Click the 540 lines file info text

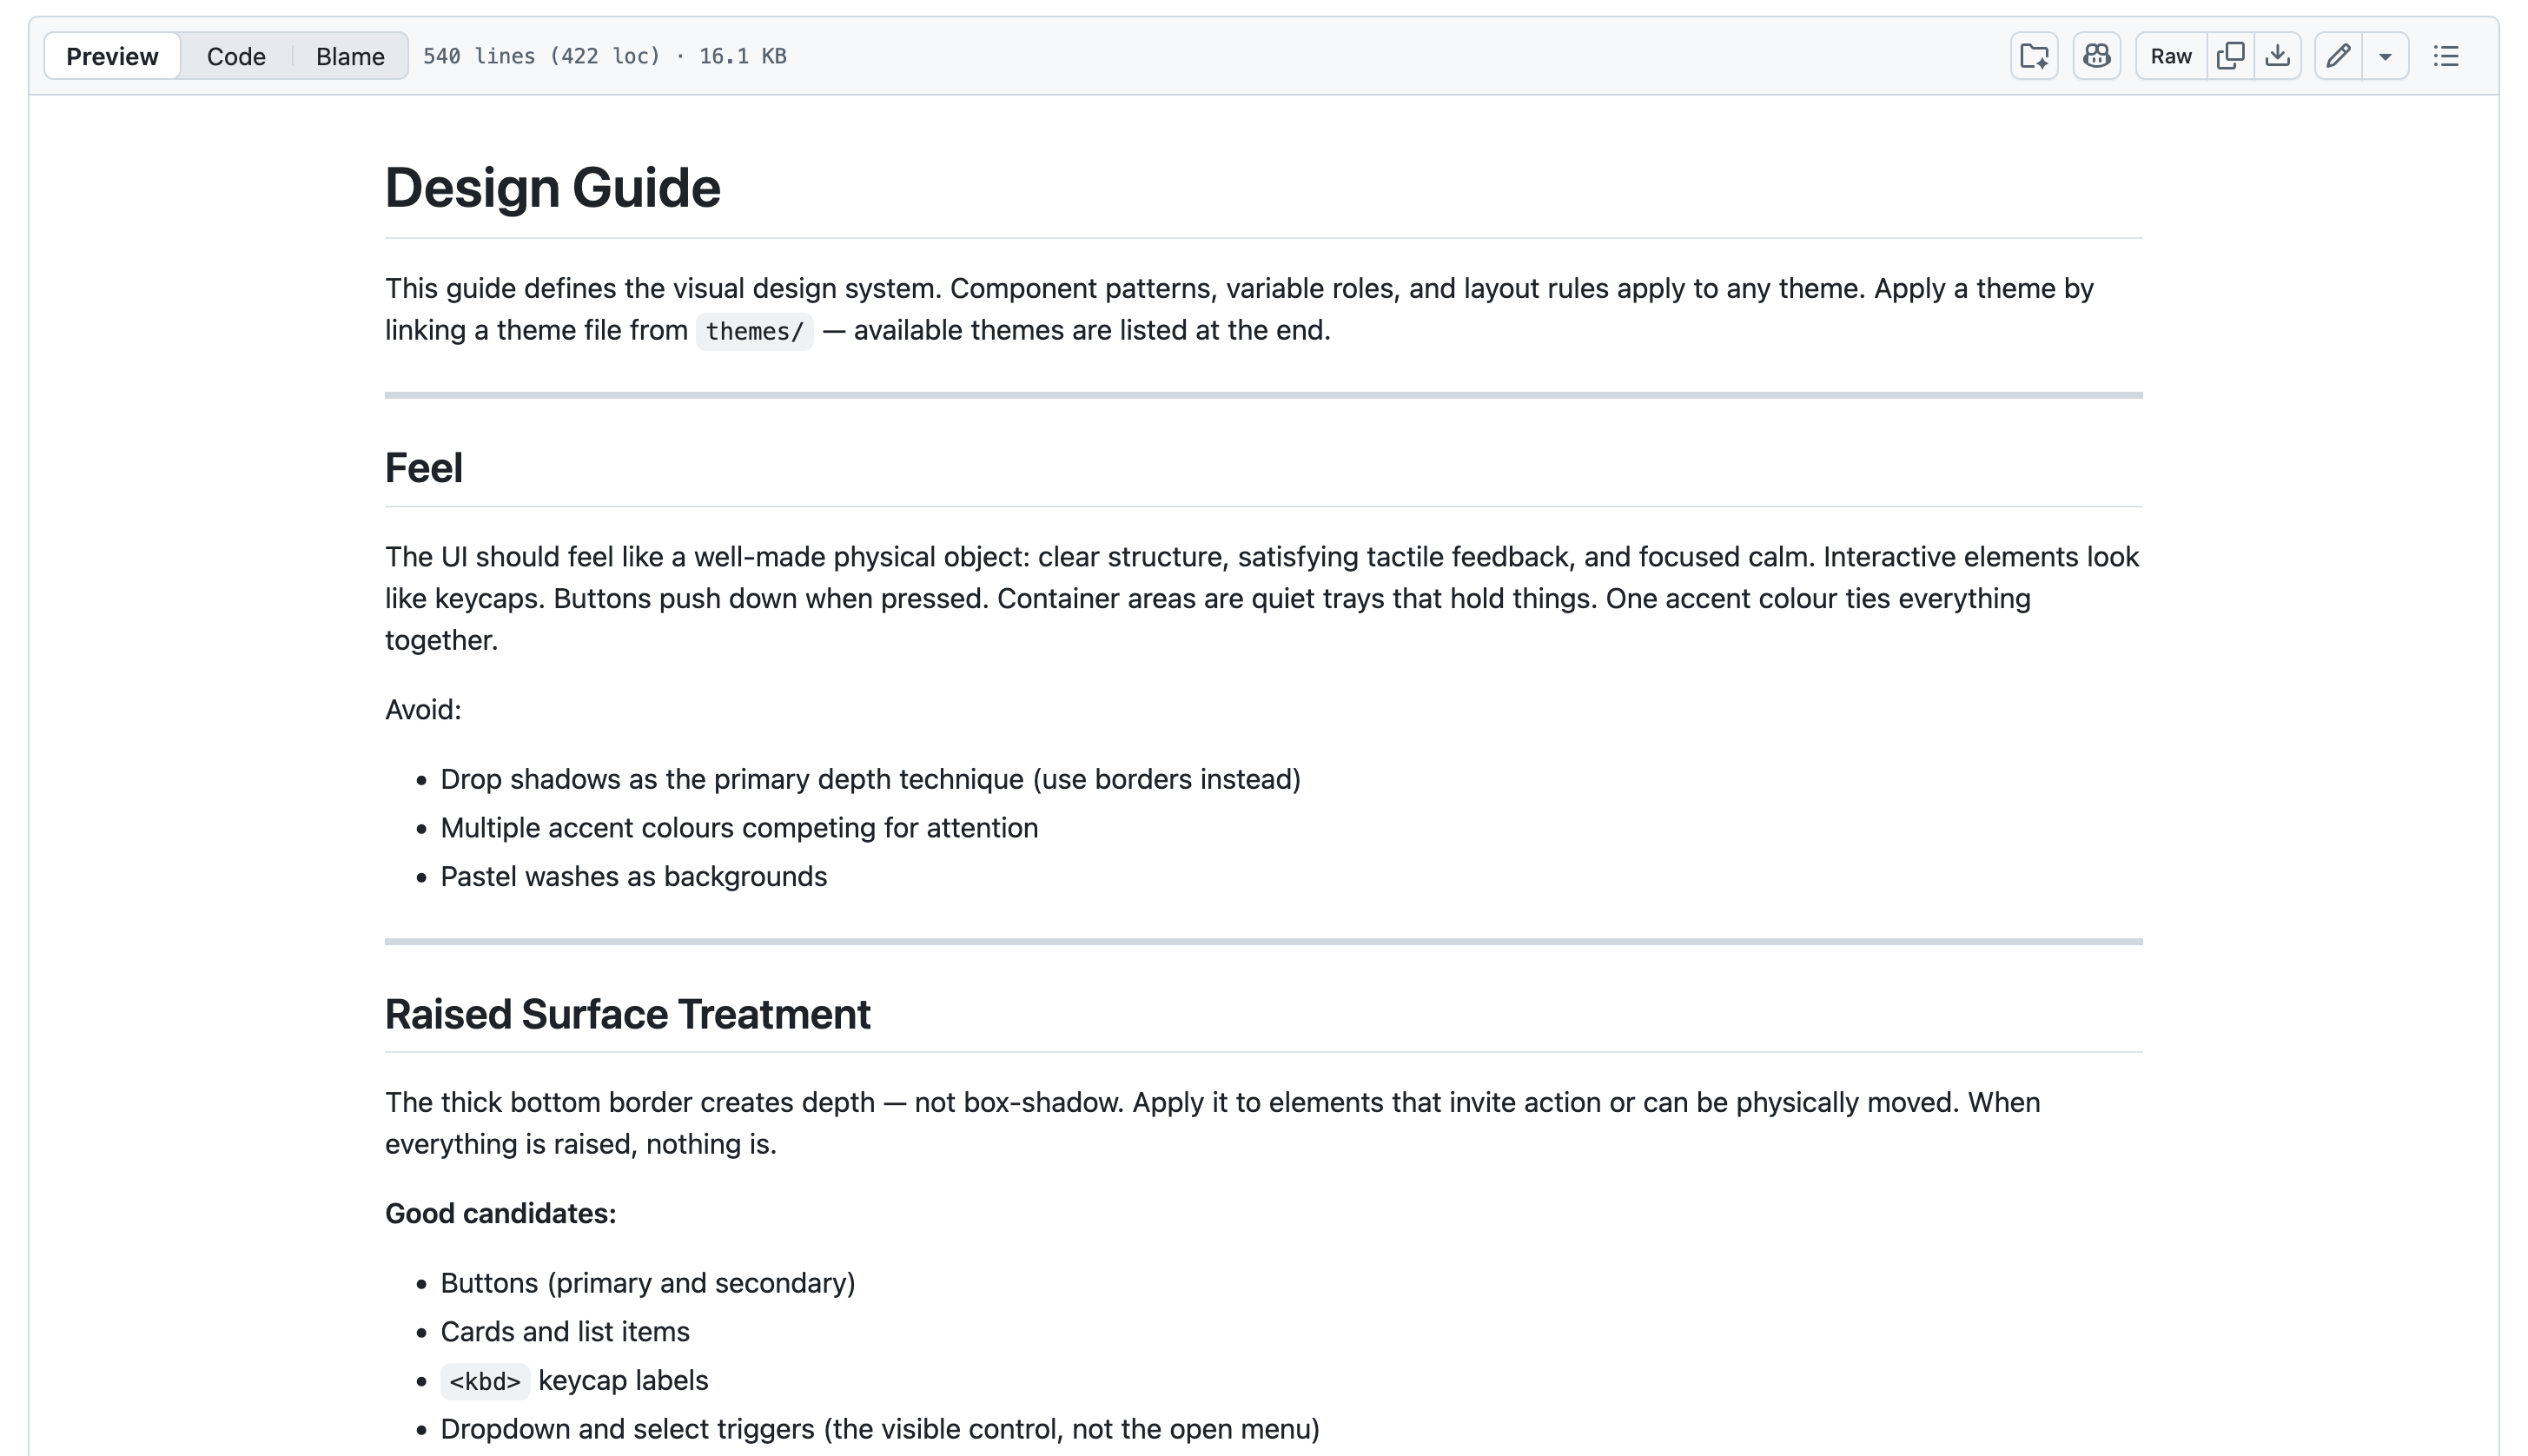pyautogui.click(x=604, y=56)
